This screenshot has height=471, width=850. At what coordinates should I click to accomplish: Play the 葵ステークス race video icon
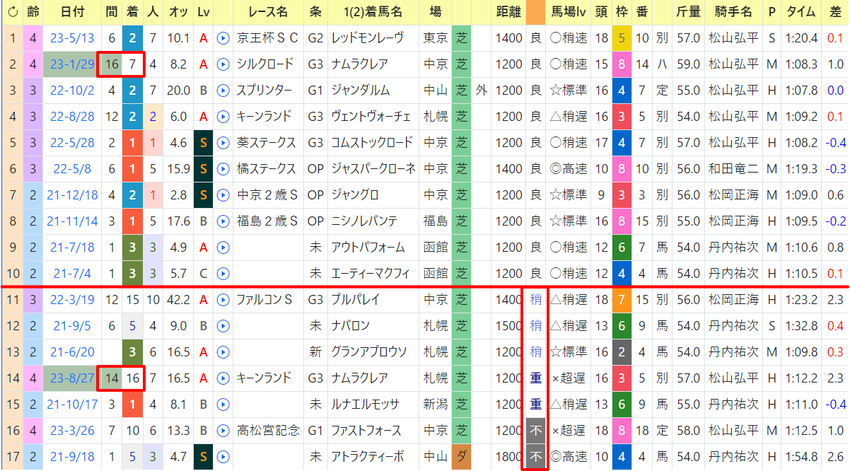pos(223,143)
